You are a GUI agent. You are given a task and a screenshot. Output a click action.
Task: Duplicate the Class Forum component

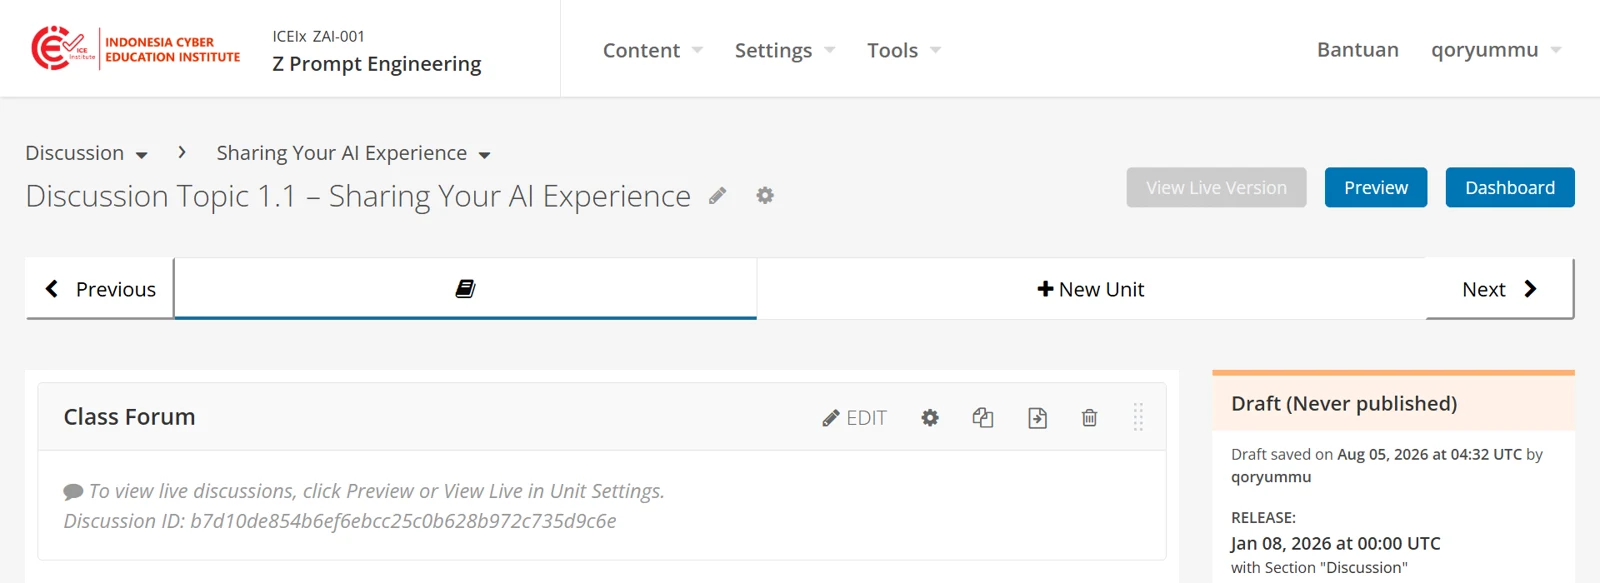click(x=983, y=418)
